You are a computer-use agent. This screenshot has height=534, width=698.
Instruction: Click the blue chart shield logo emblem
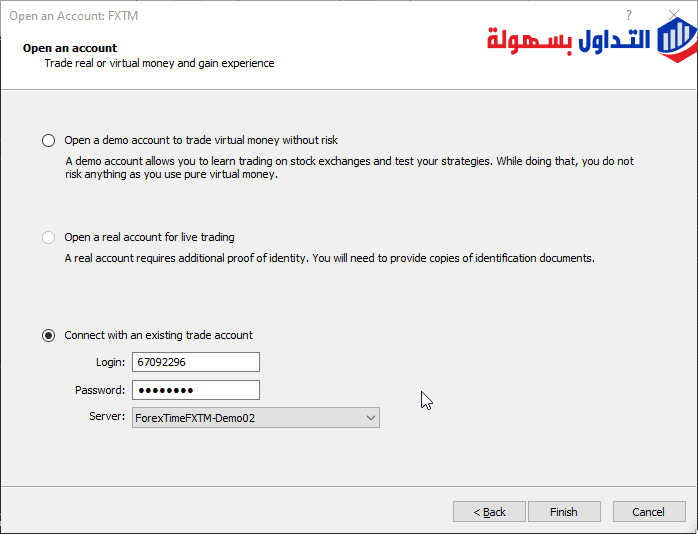pos(677,40)
